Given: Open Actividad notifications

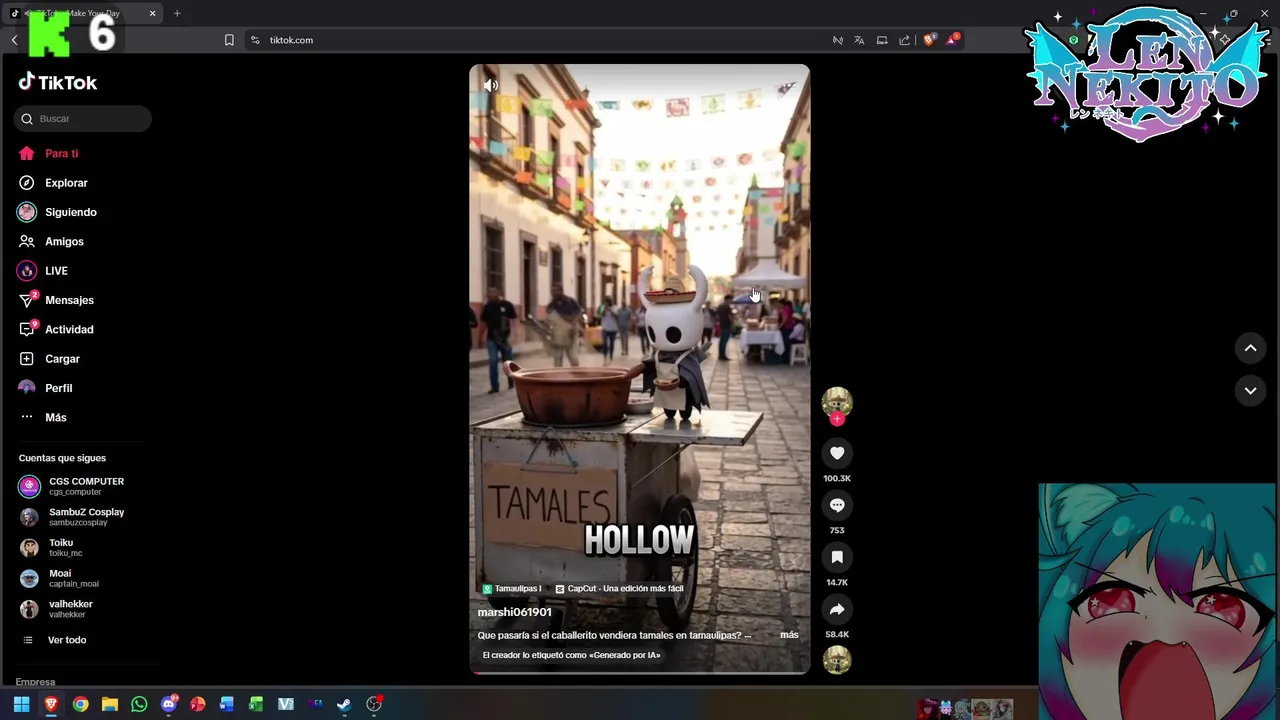Looking at the screenshot, I should 56,329.
